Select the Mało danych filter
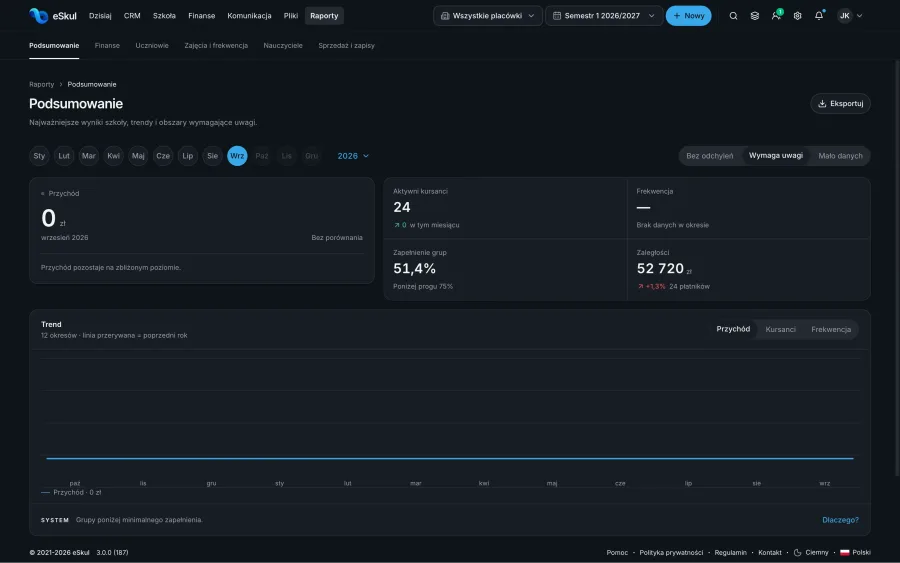 840,156
